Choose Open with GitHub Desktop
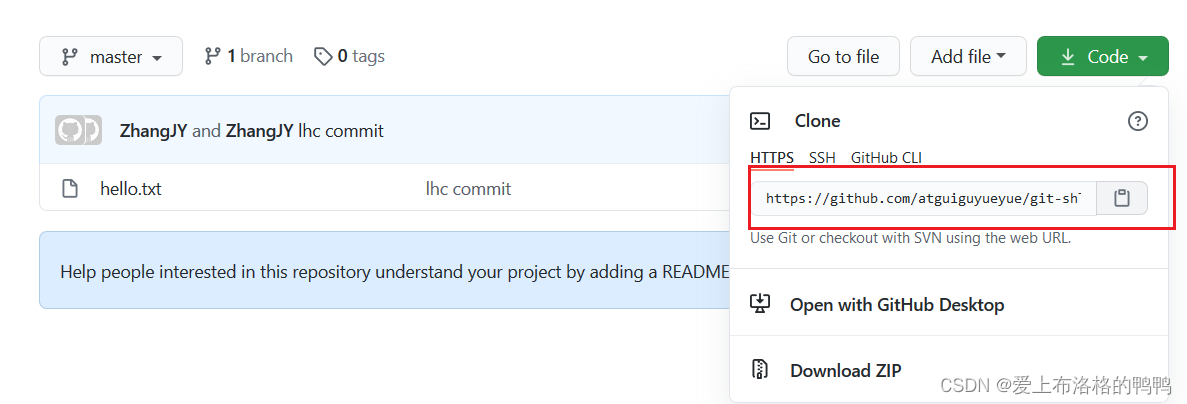The image size is (1187, 404). 897,305
